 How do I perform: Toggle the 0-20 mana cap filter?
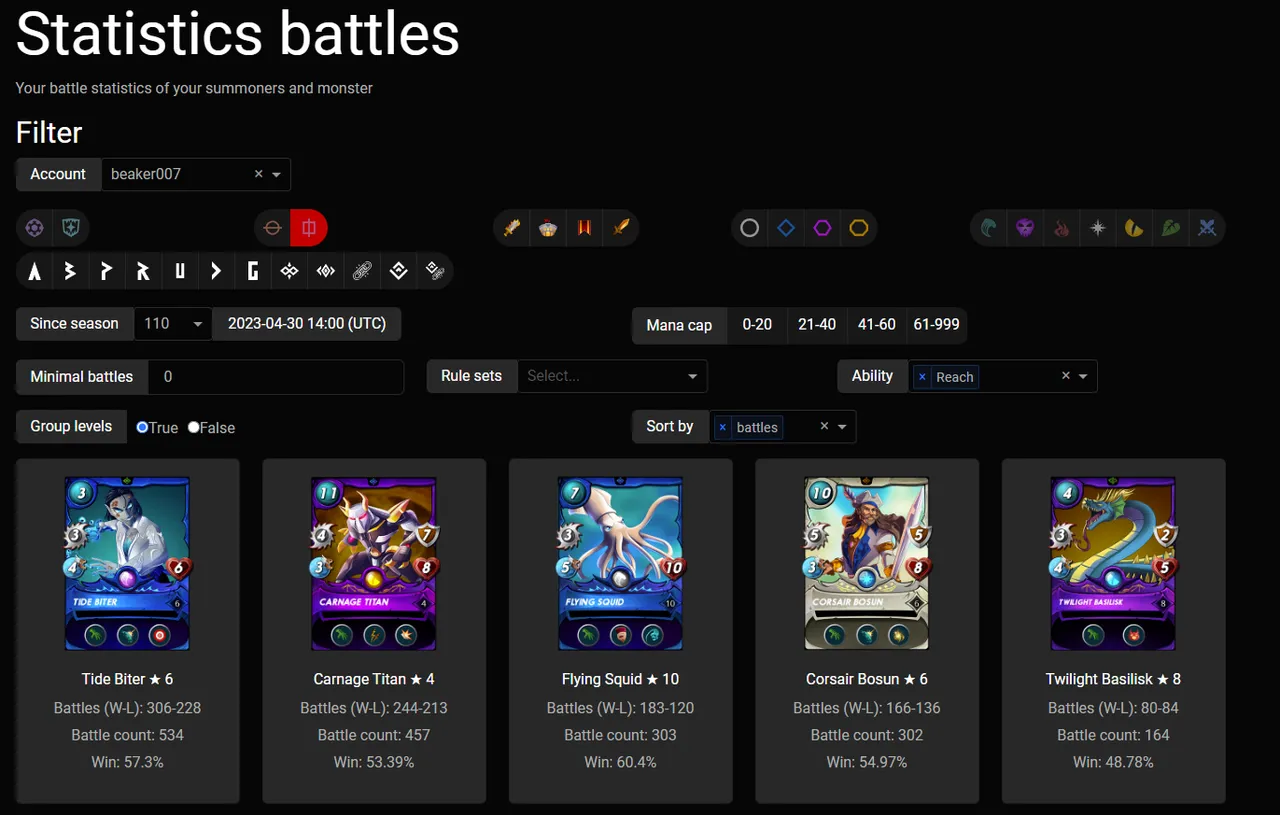(757, 325)
